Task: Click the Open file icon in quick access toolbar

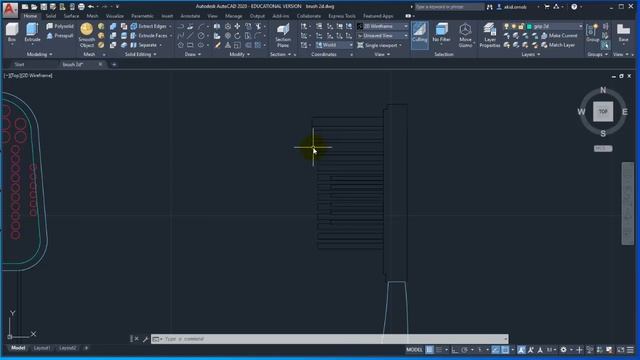Action: tap(34, 7)
